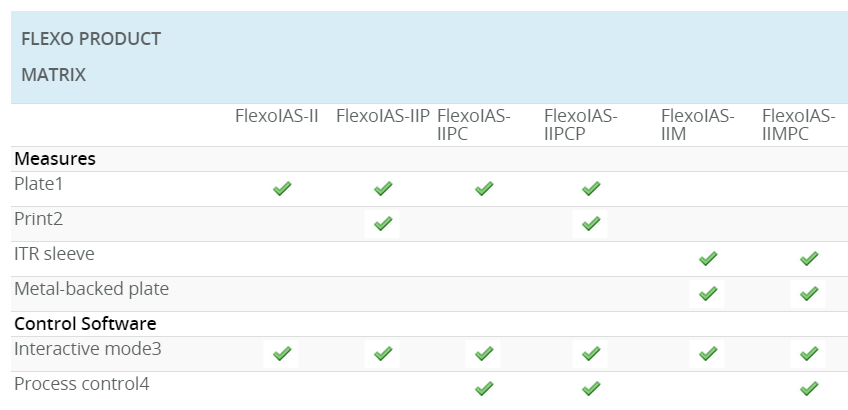This screenshot has height=410, width=848.
Task: Click the Control Software section heading
Action: [85, 324]
